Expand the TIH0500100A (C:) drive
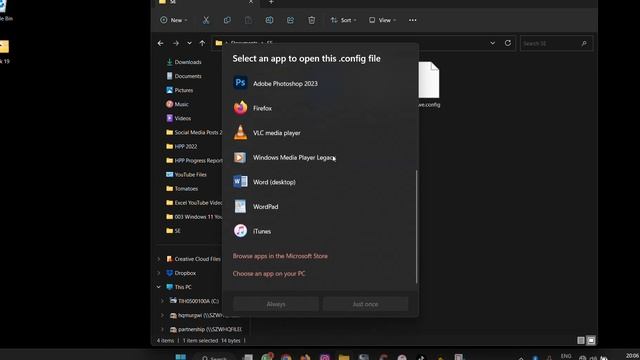The image size is (640, 360). [x=162, y=301]
